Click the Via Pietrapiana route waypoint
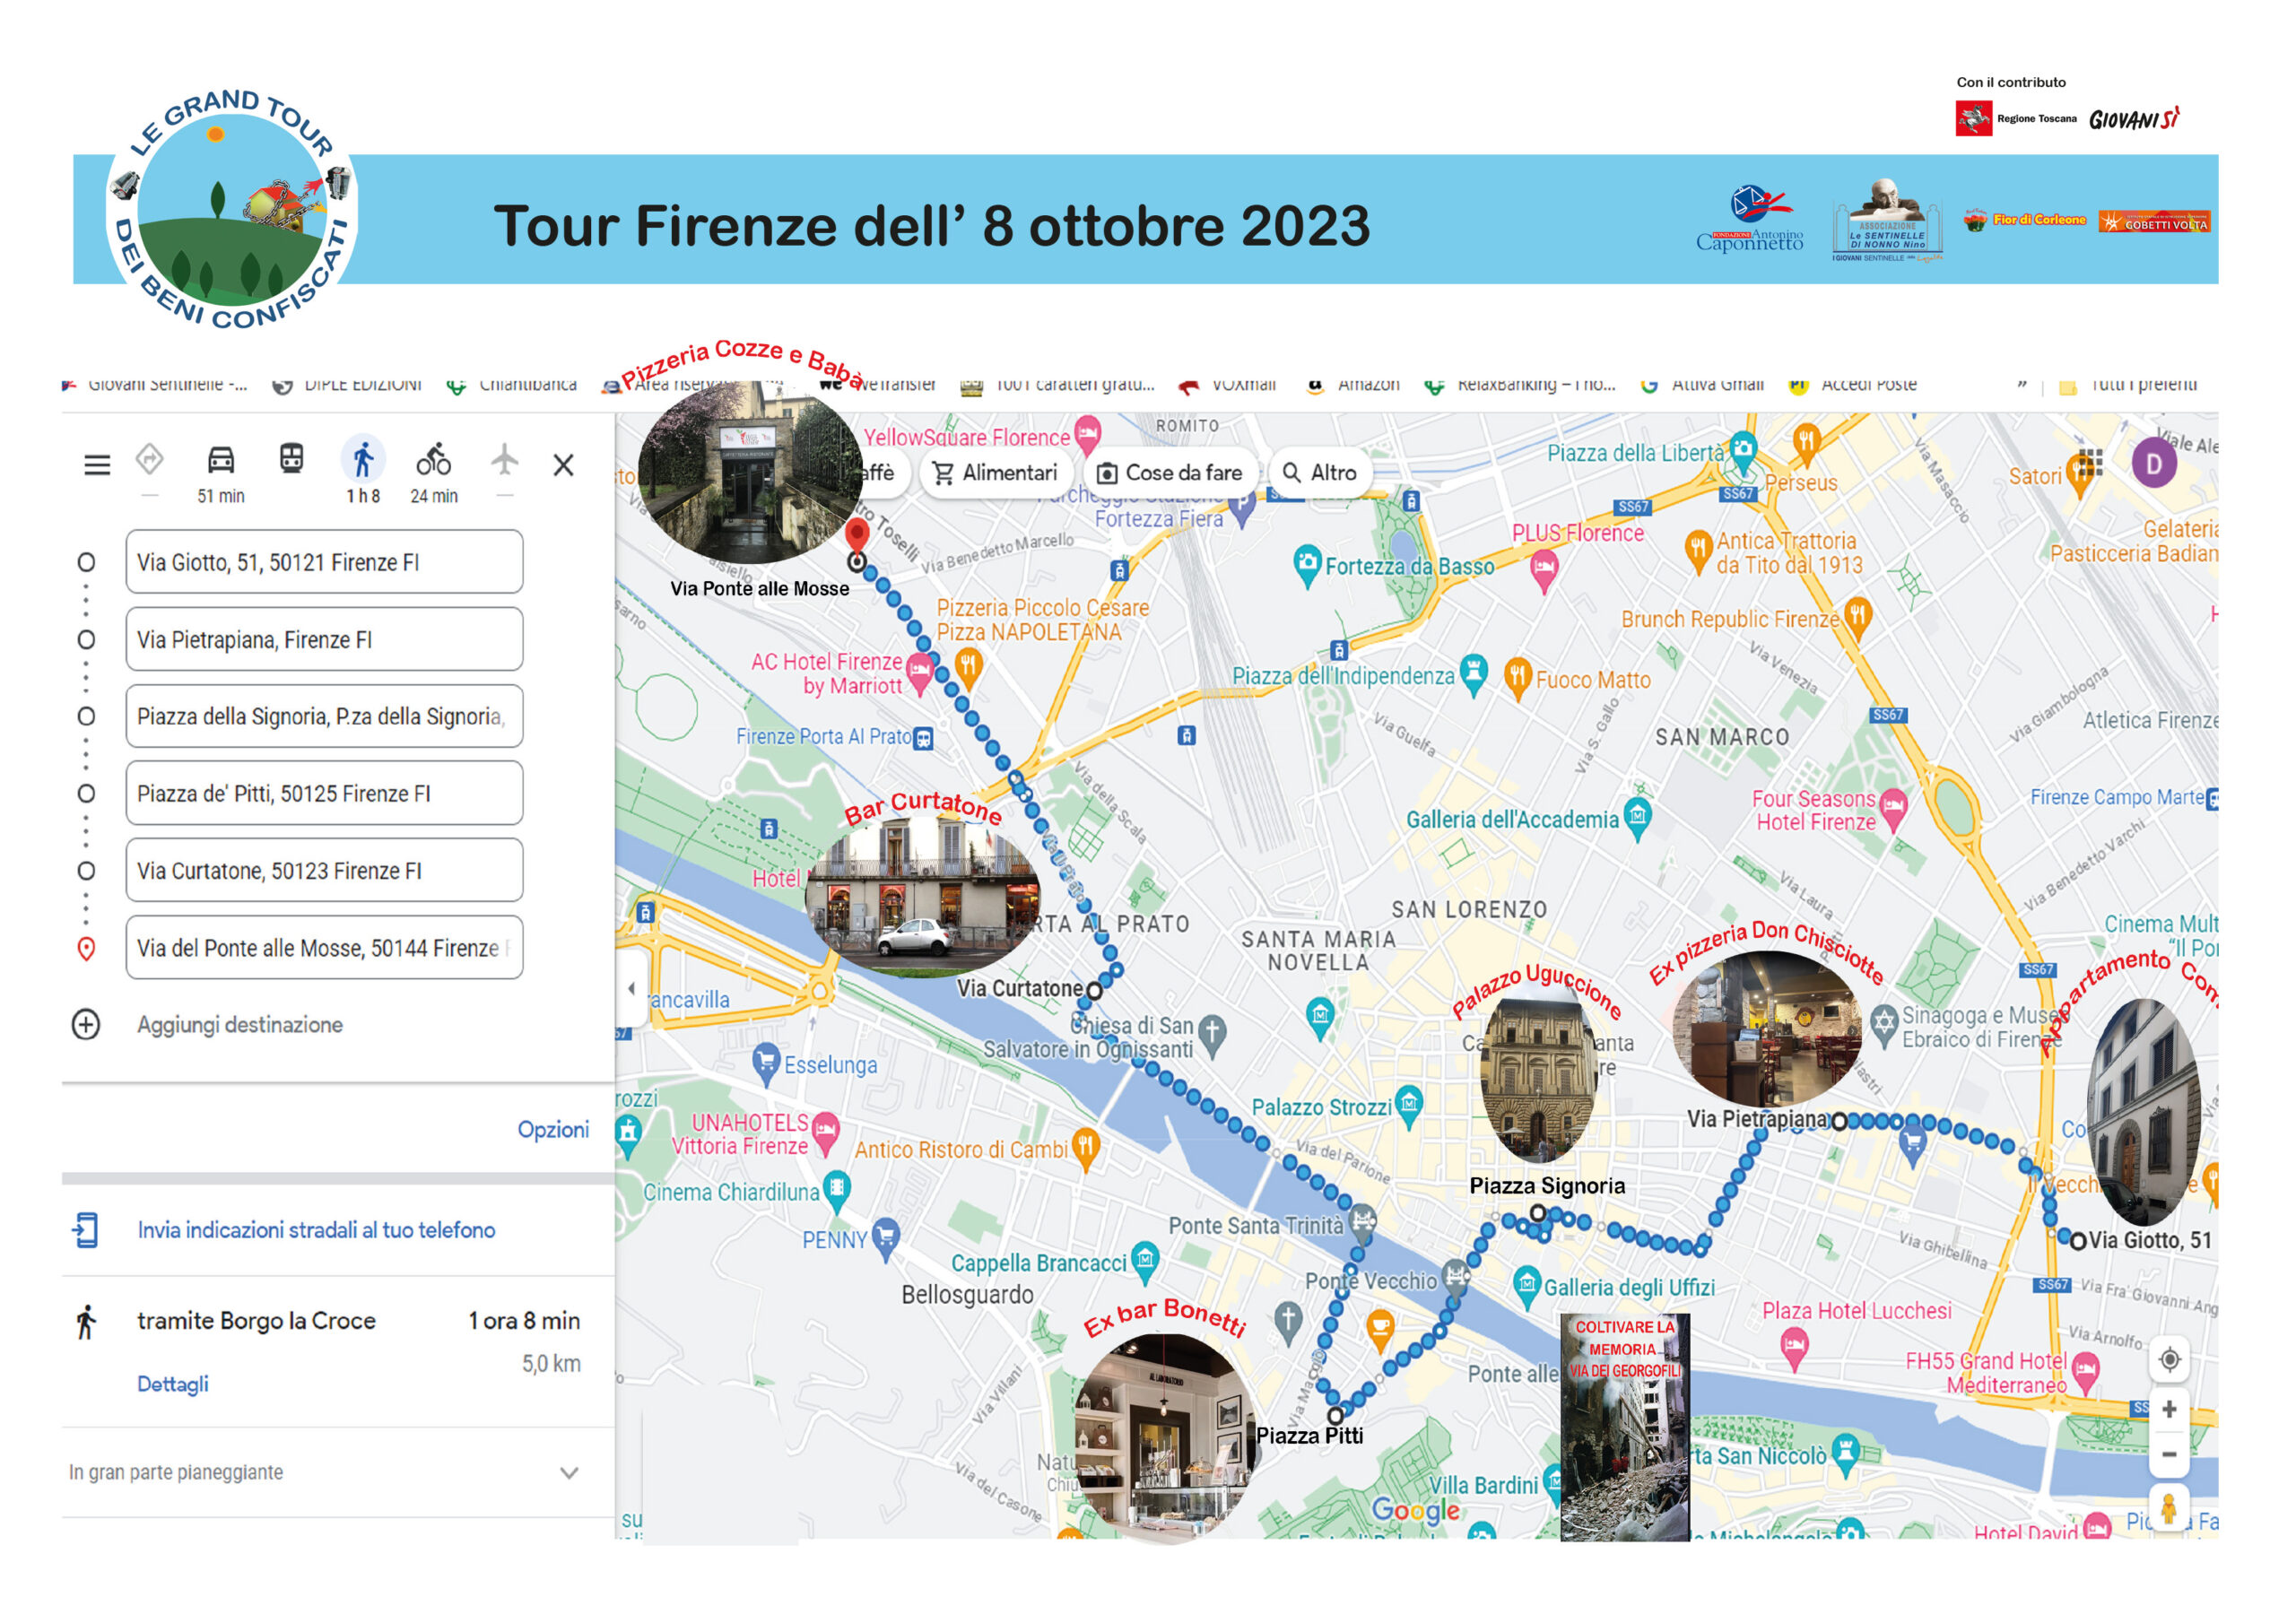2296x1623 pixels. click(1839, 1121)
